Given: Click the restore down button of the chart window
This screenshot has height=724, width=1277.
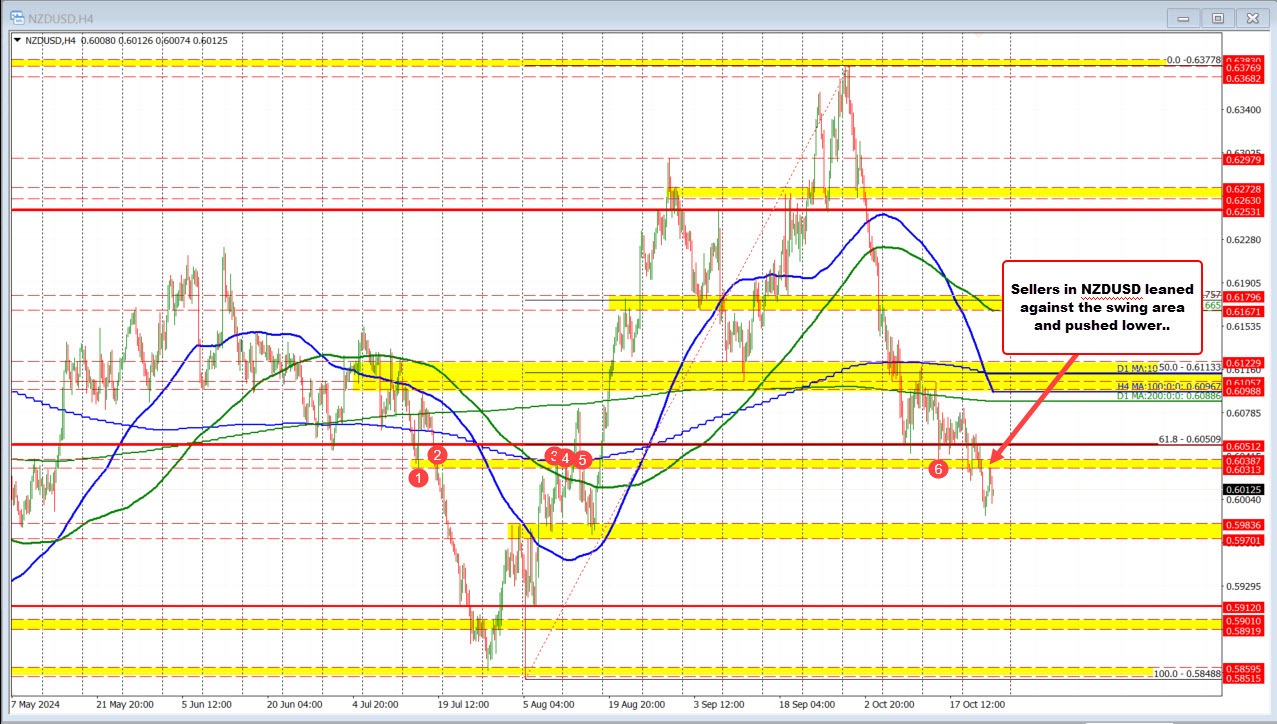Looking at the screenshot, I should click(1217, 17).
